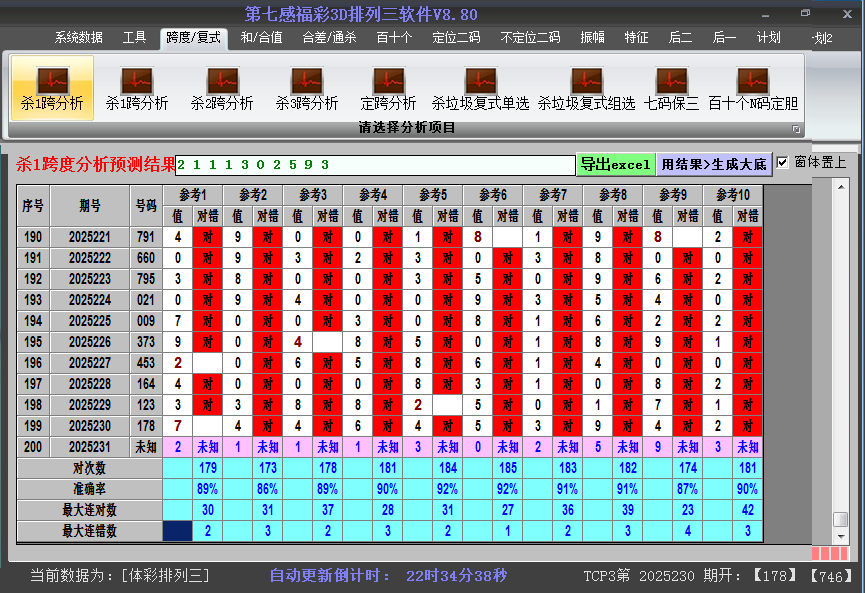The image size is (865, 593).
Task: Select the row for 期号 2025221
Action: pos(390,237)
